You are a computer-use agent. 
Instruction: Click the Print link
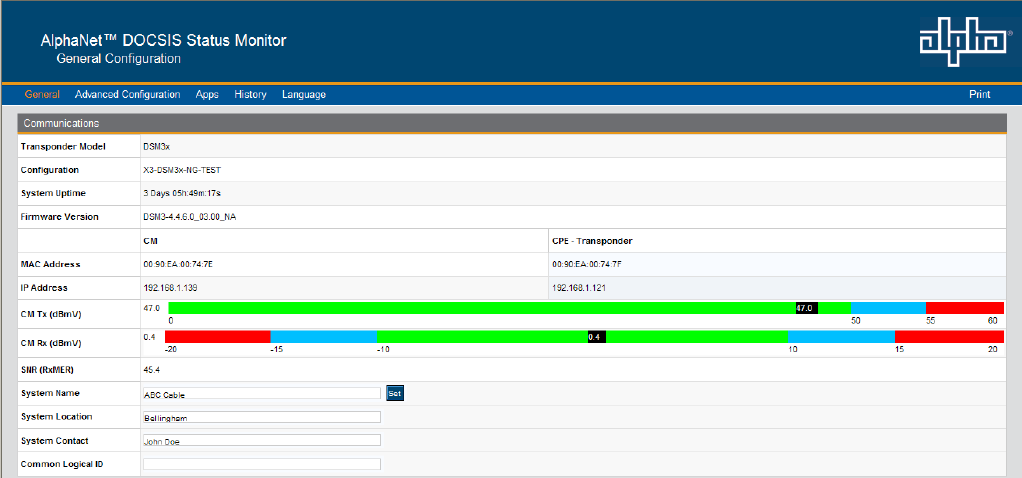980,95
